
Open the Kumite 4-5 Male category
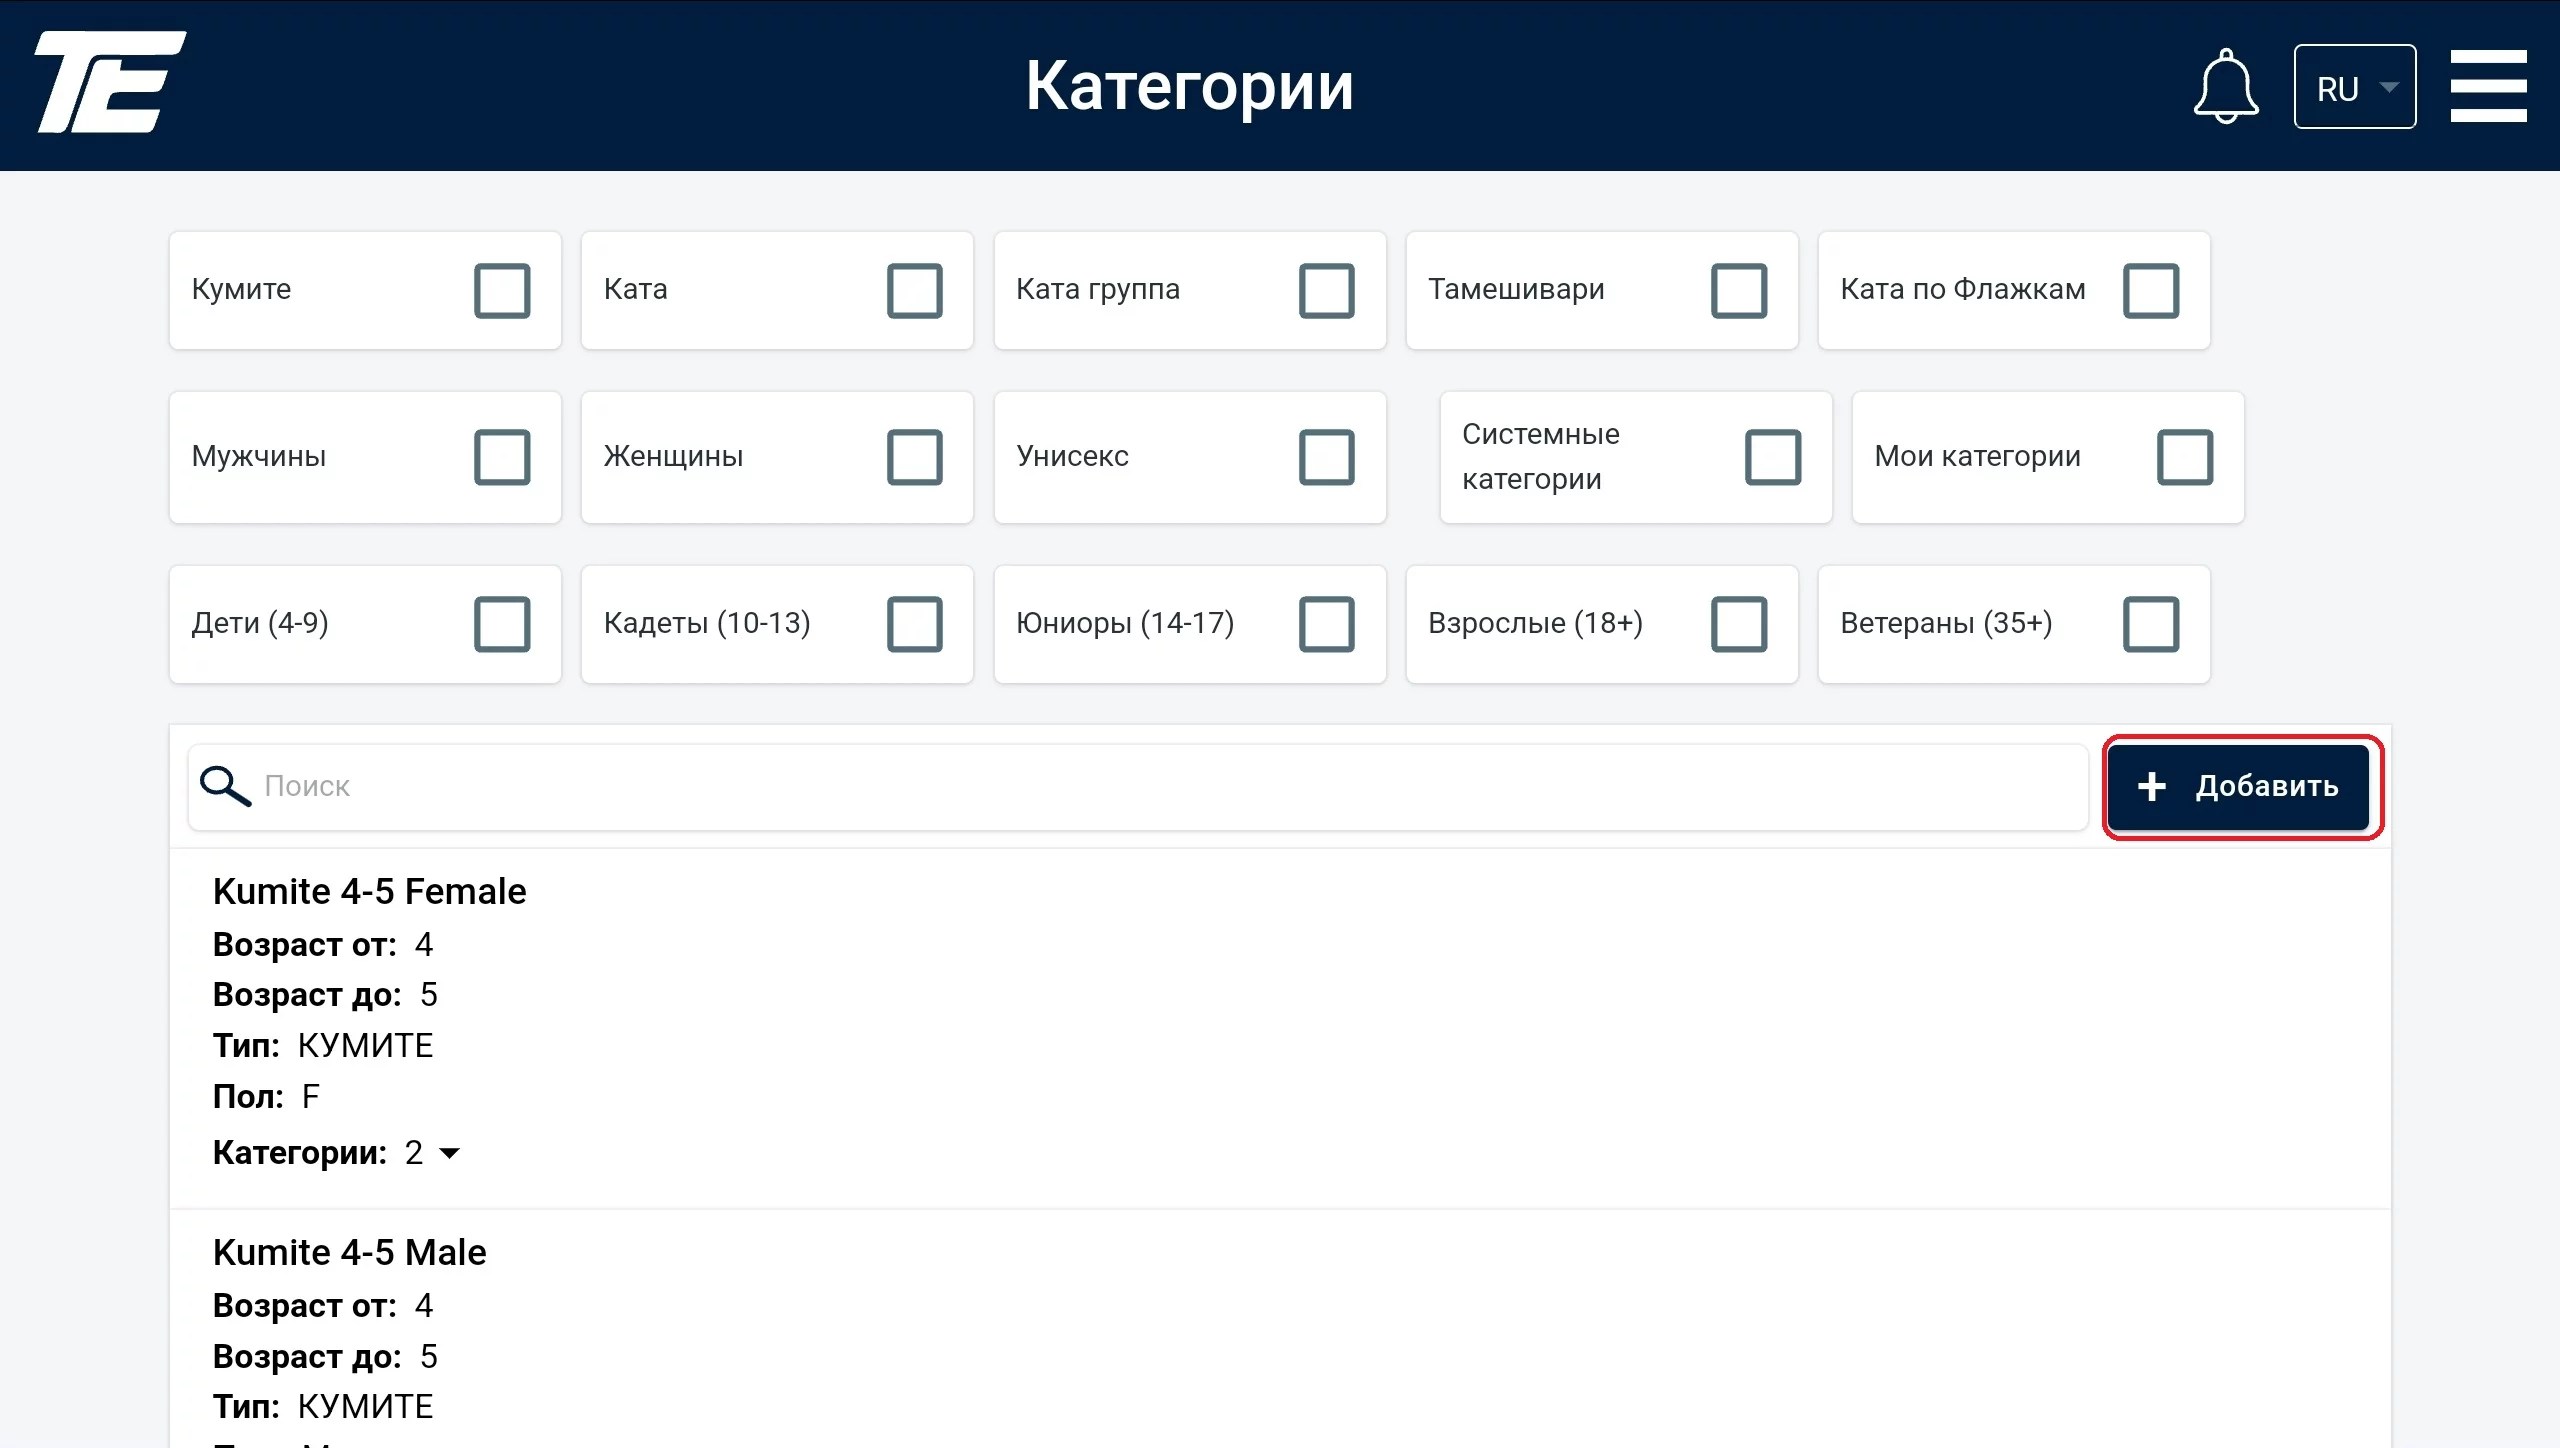pos(349,1252)
